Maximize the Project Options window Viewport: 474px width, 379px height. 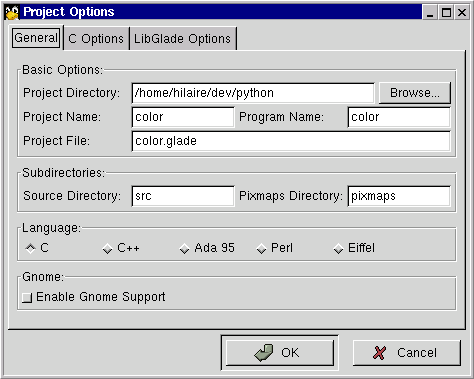(446, 13)
